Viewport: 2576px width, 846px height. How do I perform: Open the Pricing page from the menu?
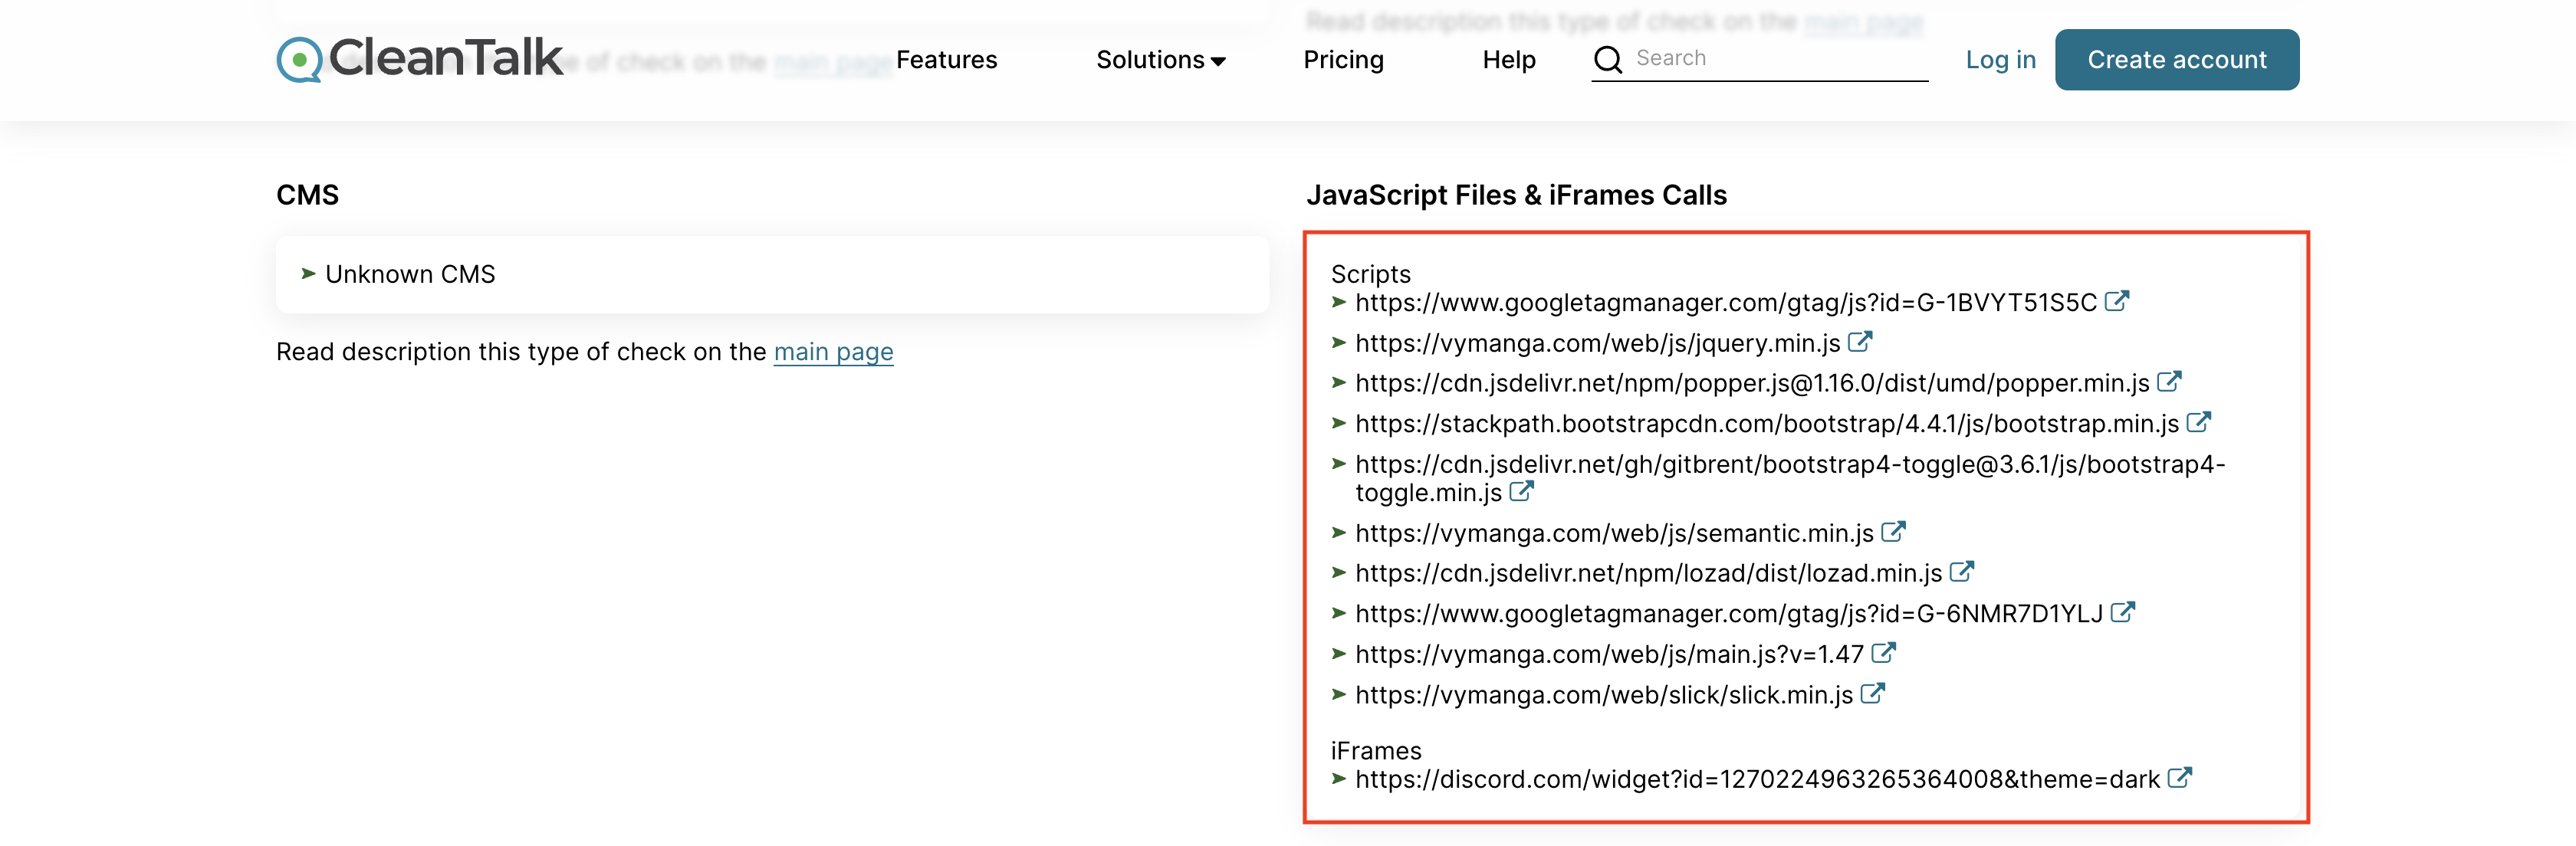click(x=1343, y=60)
